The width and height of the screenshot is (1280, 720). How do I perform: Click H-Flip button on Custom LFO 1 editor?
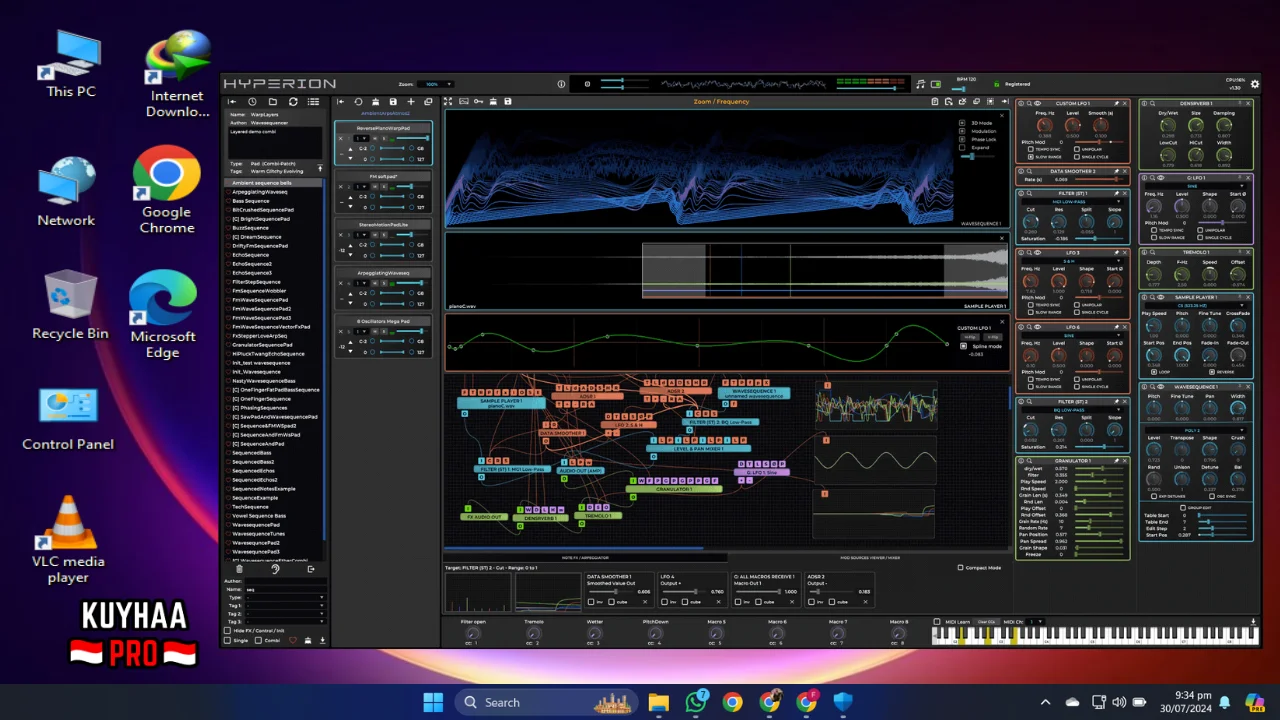pyautogui.click(x=970, y=337)
